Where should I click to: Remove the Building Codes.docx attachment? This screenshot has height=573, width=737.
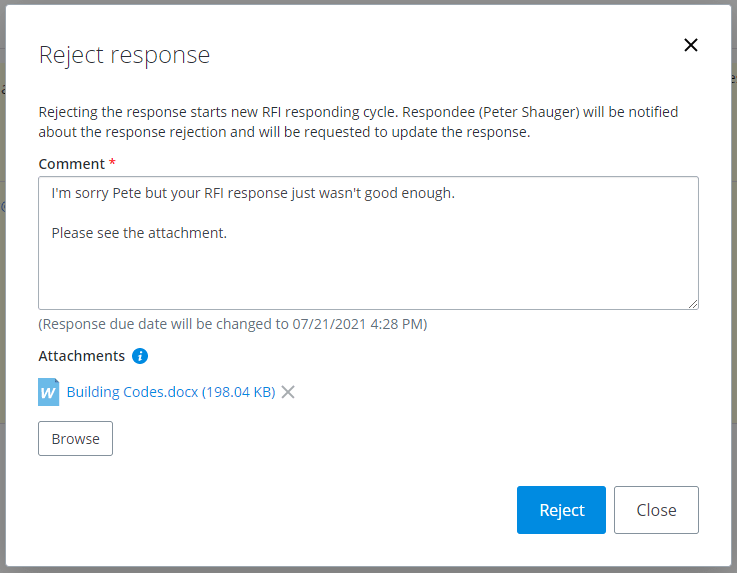pos(288,392)
